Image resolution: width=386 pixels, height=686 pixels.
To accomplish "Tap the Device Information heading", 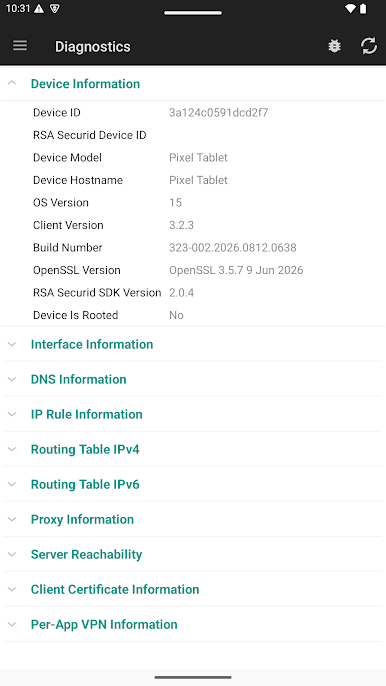I will tap(85, 84).
